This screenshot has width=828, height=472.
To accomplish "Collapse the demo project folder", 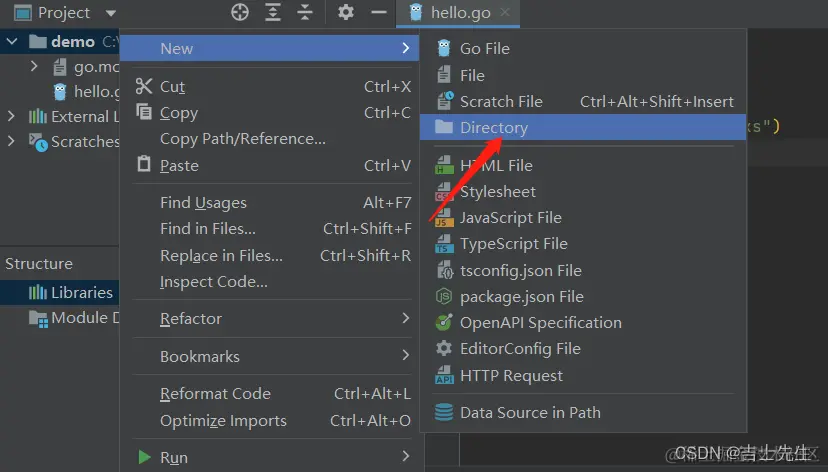I will [12, 41].
